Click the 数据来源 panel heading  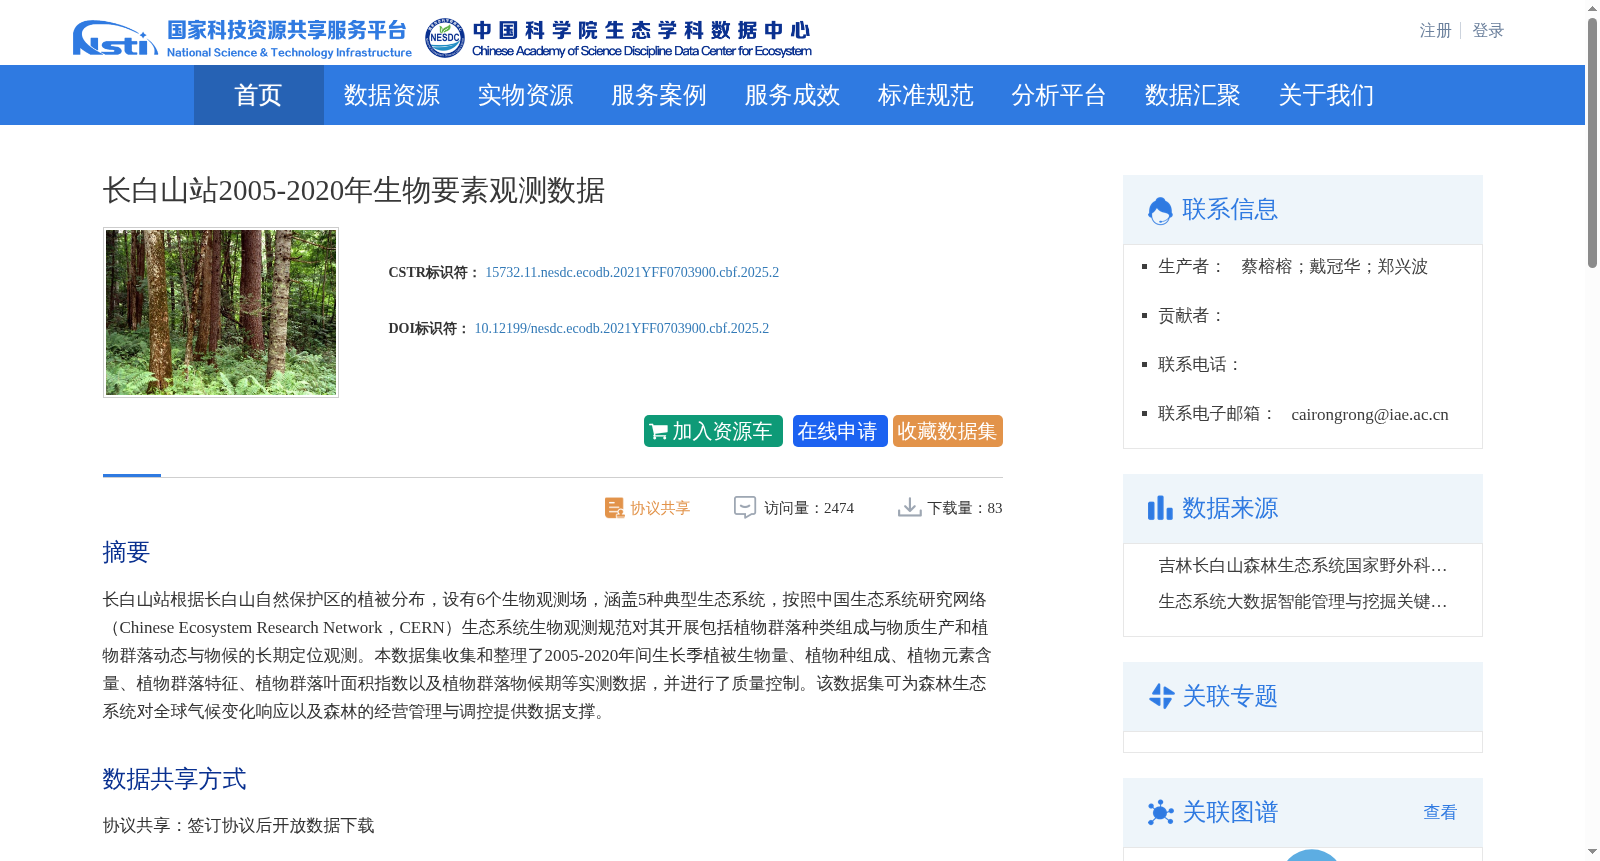[x=1230, y=508]
